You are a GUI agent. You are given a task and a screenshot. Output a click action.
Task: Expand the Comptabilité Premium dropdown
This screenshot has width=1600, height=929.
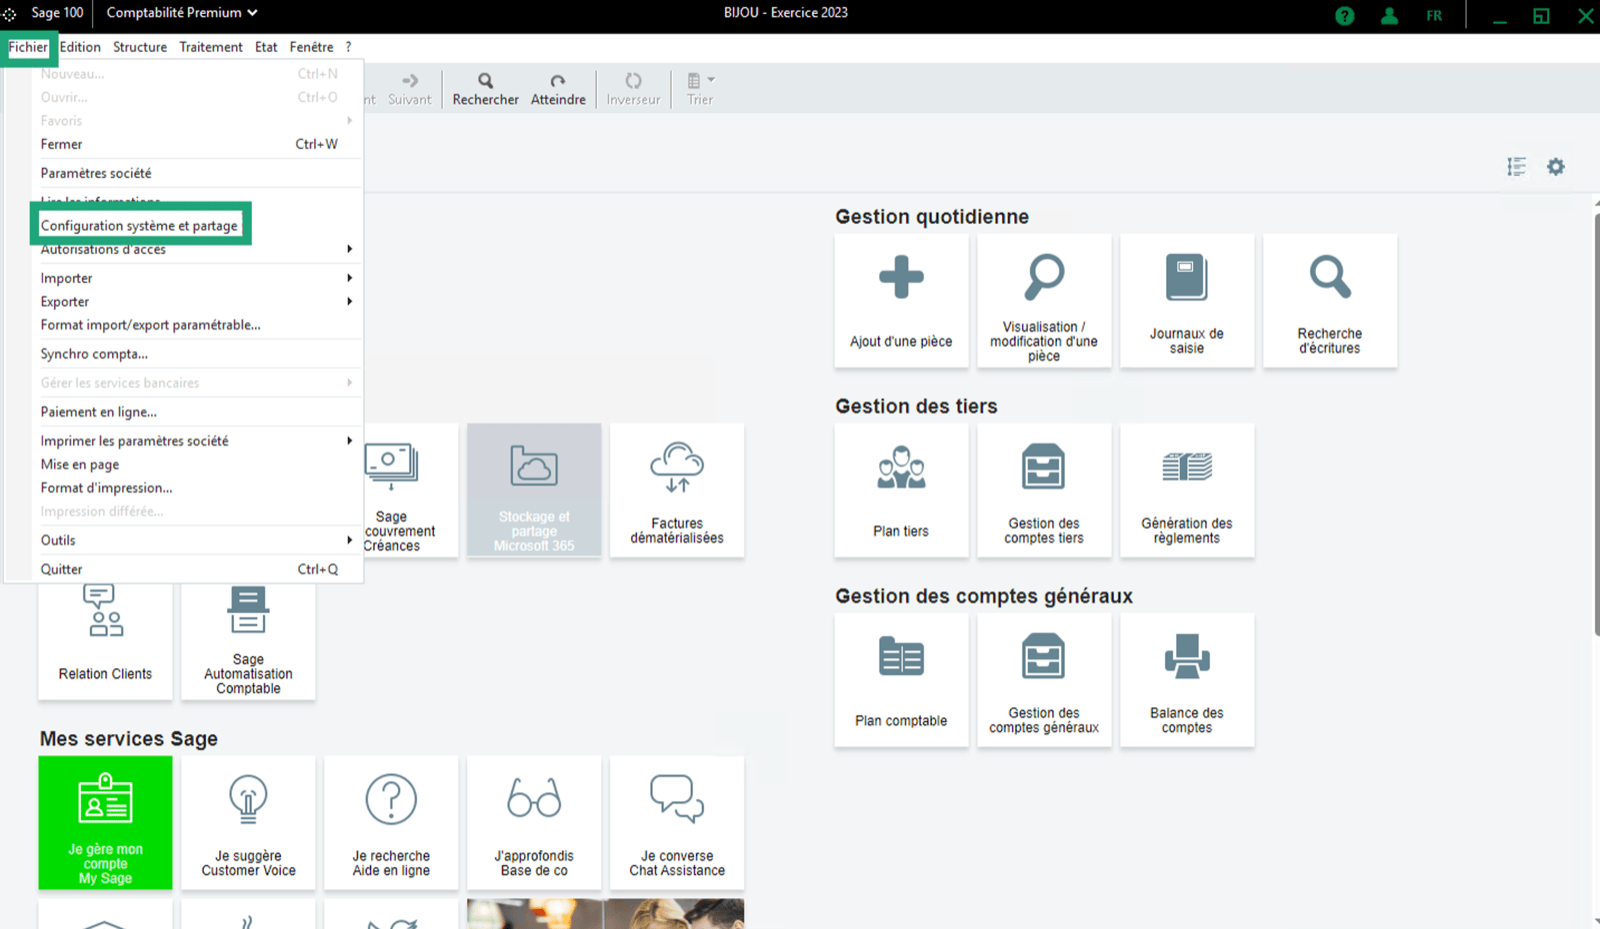pyautogui.click(x=182, y=13)
